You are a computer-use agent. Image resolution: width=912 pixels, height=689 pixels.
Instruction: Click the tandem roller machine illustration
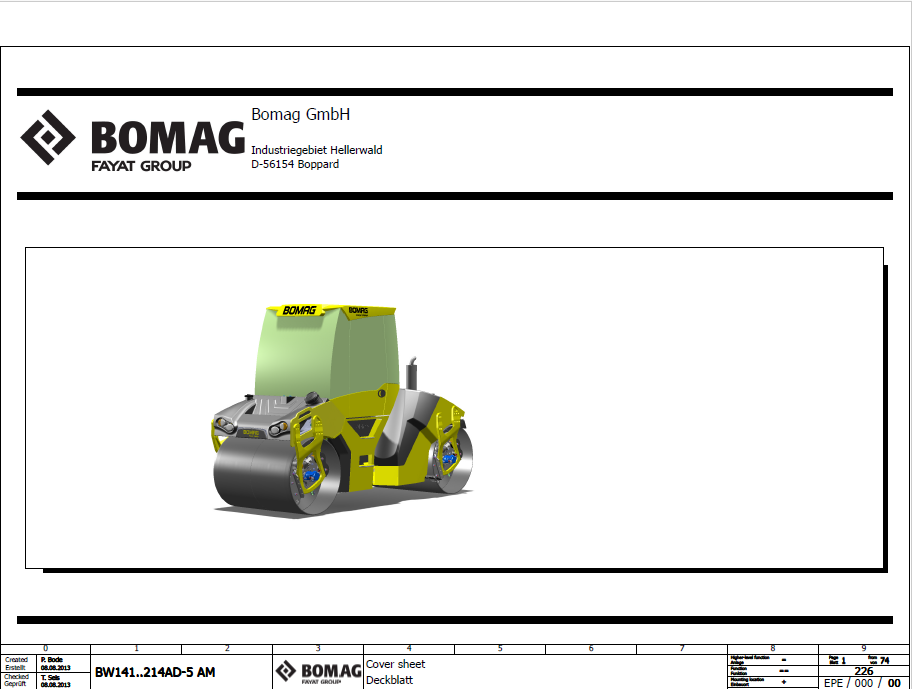click(x=342, y=410)
